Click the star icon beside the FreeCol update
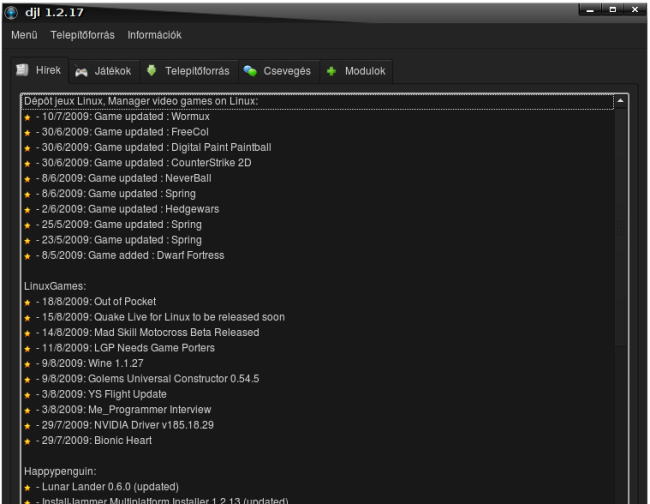Screen dimensions: 650x504 click(27, 133)
